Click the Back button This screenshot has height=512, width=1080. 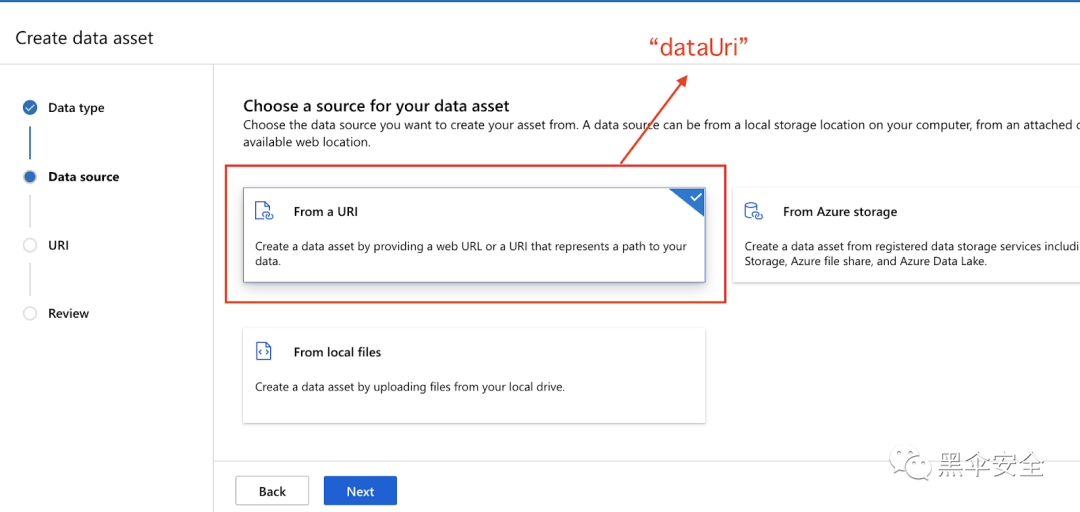point(272,491)
